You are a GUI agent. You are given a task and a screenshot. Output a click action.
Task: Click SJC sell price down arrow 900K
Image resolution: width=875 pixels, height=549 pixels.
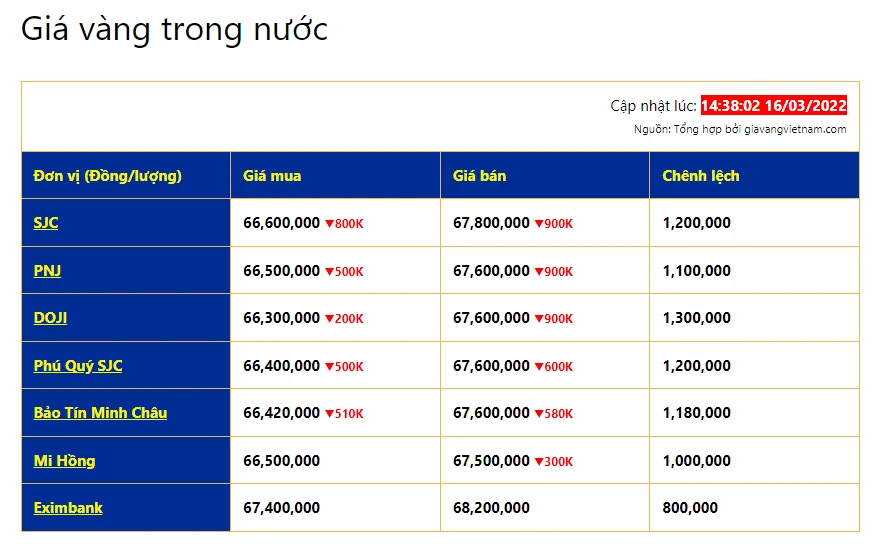(553, 224)
